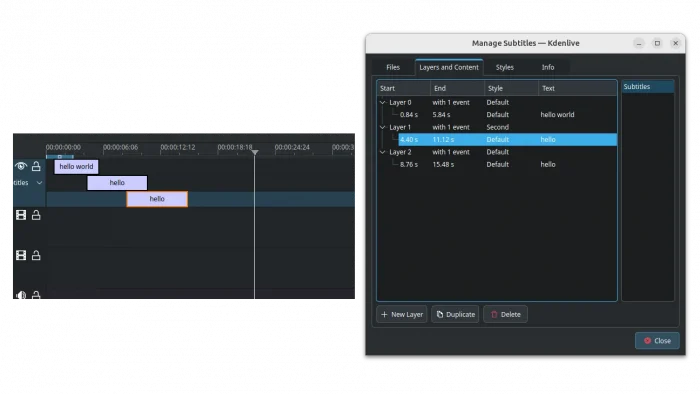Screen dimensions: 700x394
Task: Collapse Layer 0 tree node
Action: click(383, 102)
